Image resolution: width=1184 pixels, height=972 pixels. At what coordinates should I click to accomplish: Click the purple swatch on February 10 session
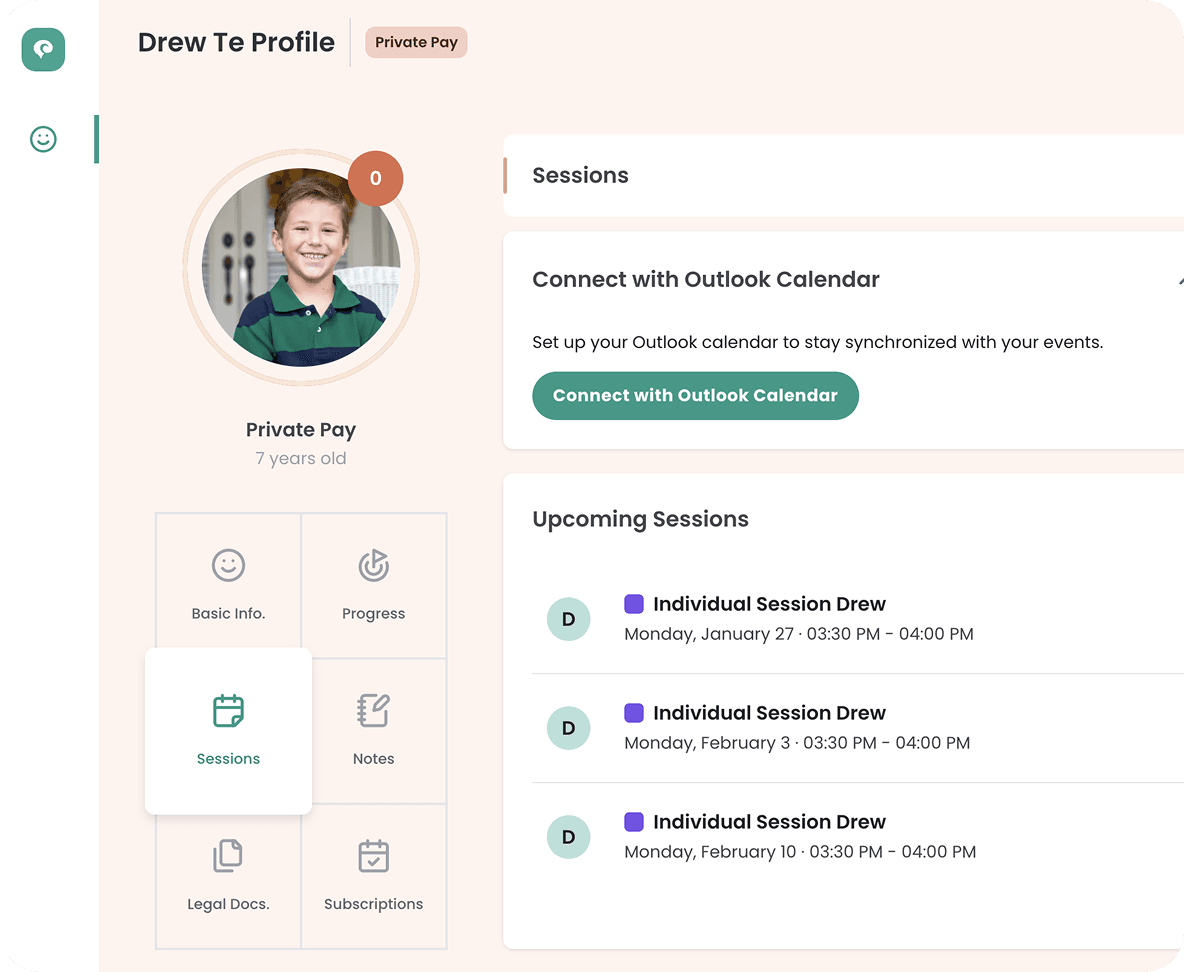[x=634, y=822]
